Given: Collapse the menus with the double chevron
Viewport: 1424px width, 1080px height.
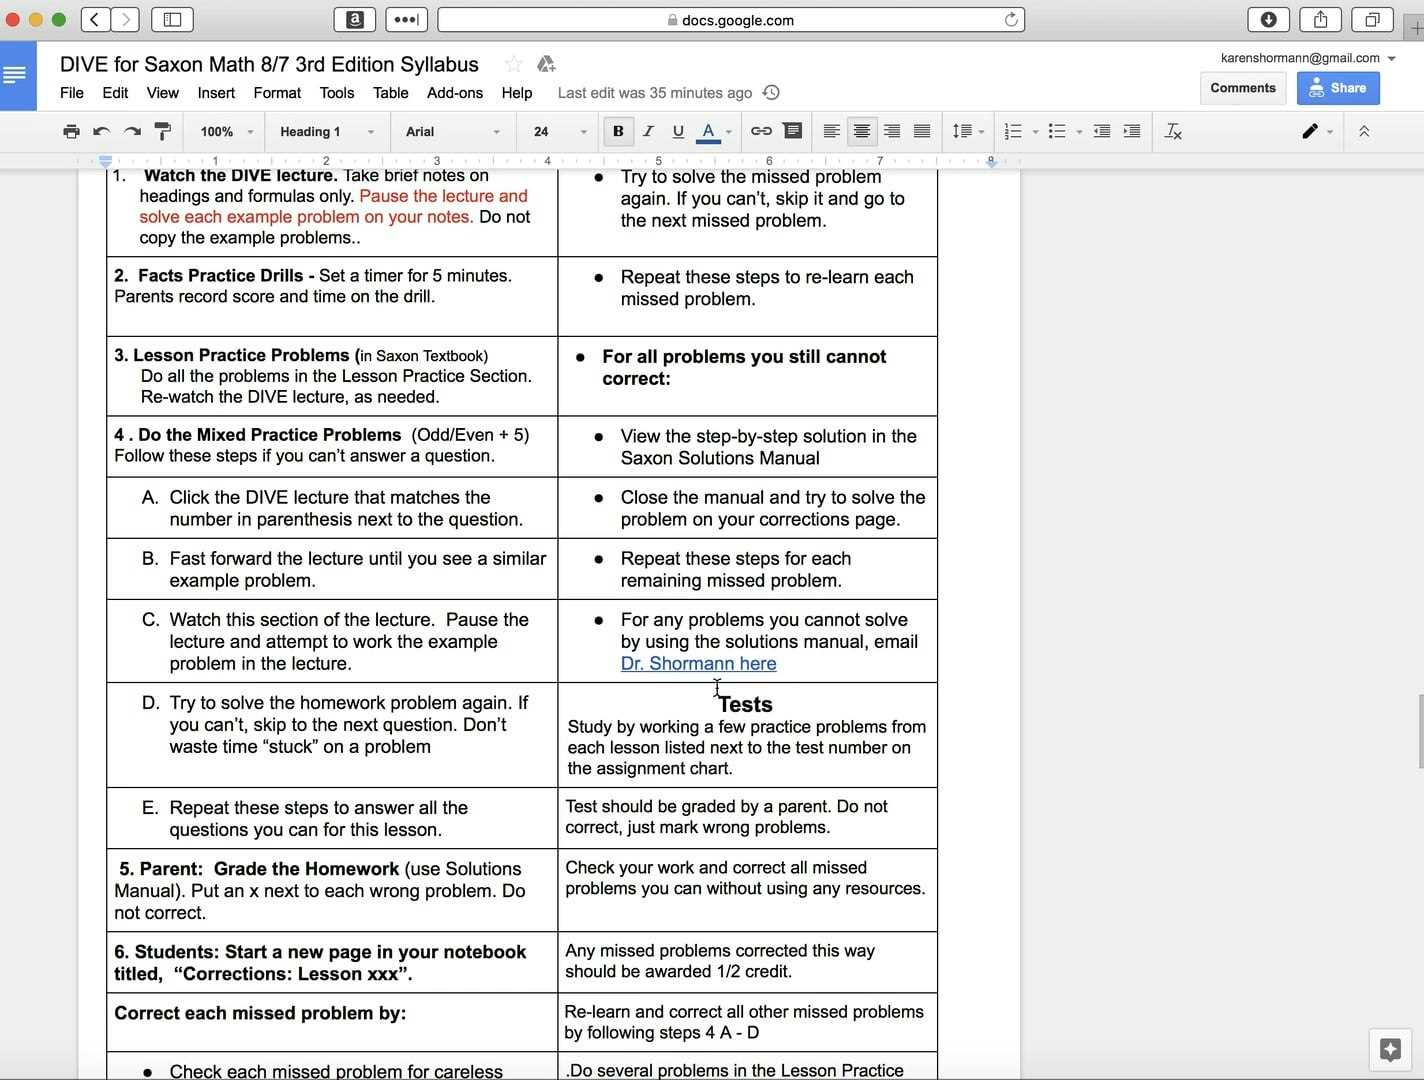Looking at the screenshot, I should 1364,131.
